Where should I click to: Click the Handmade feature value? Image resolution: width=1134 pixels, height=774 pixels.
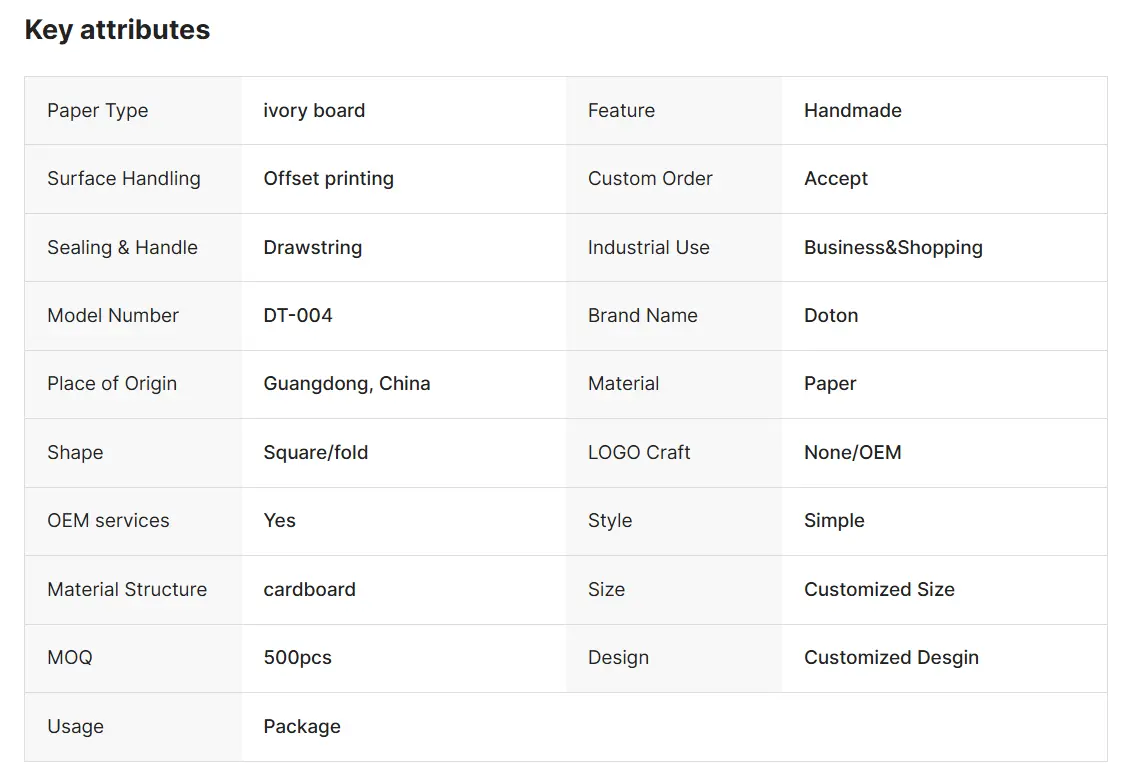[x=853, y=111]
